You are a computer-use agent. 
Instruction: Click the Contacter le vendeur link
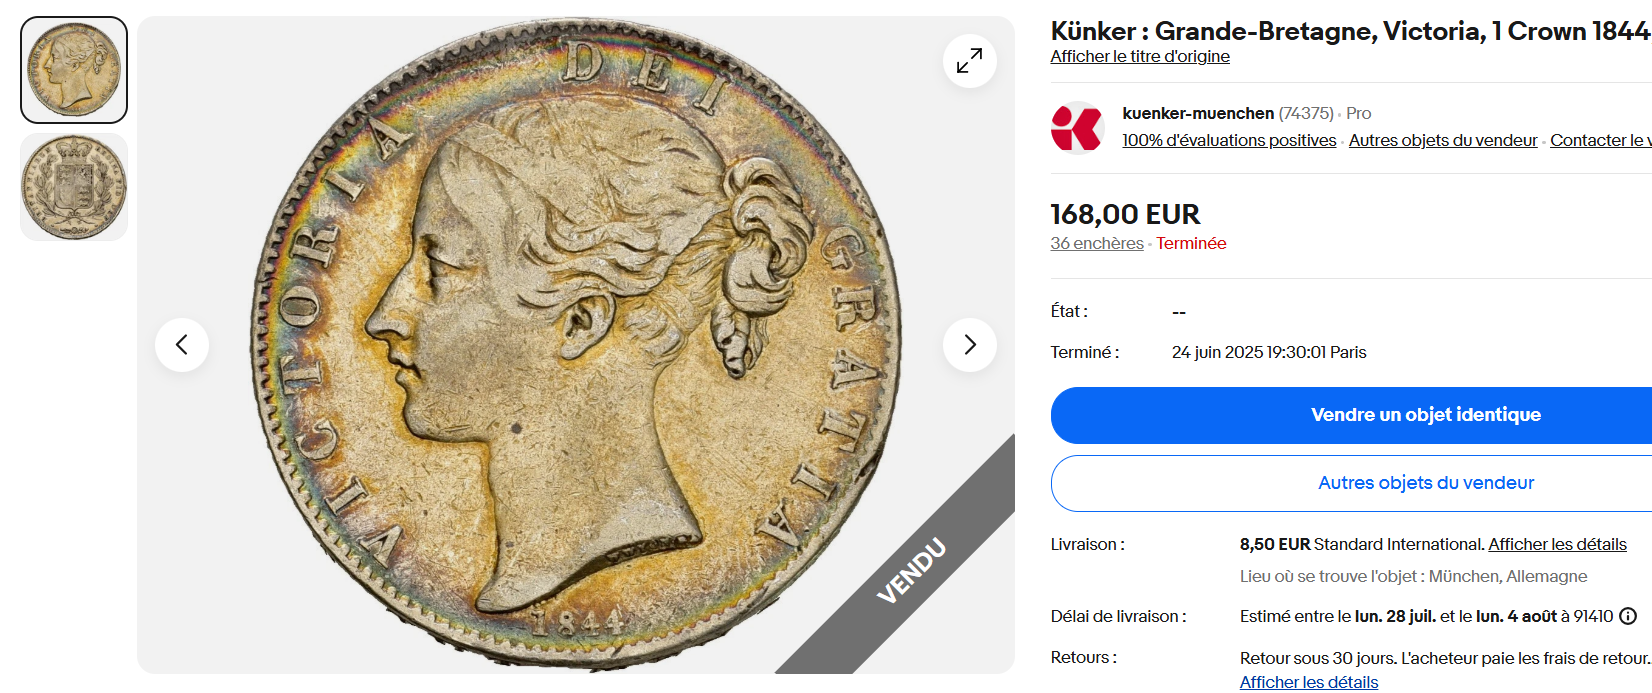(x=1601, y=140)
